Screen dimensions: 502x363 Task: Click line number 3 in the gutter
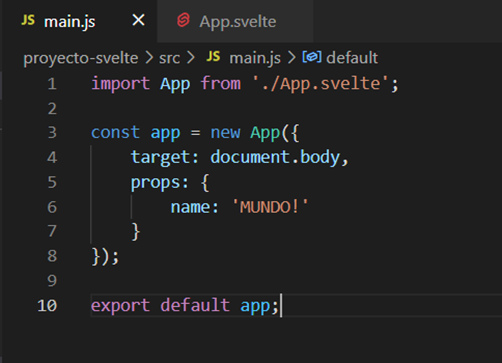52,132
